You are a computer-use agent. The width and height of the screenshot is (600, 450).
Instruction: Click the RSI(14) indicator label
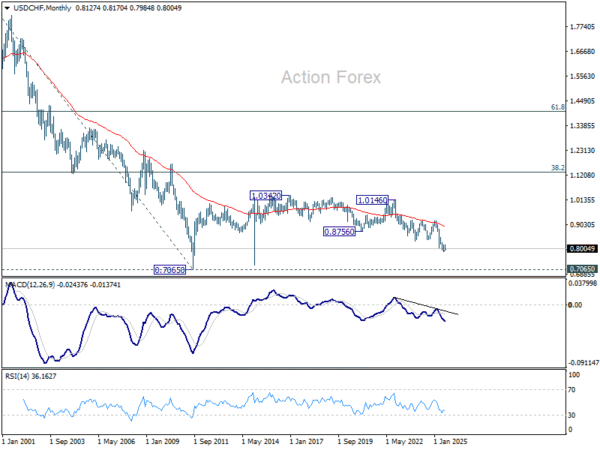point(17,377)
